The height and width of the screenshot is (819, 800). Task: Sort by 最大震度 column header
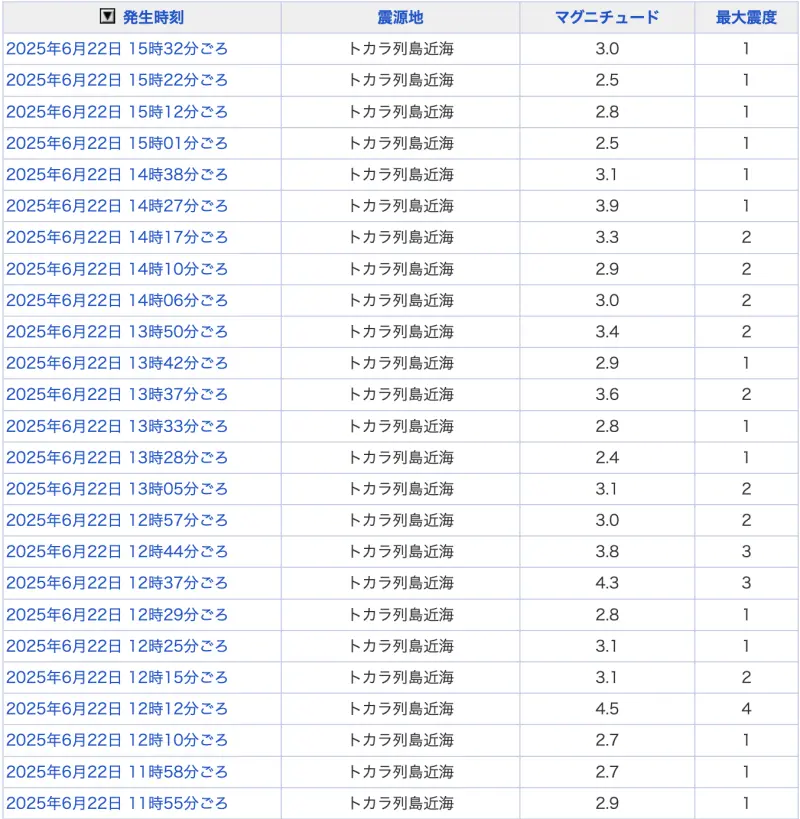click(746, 17)
